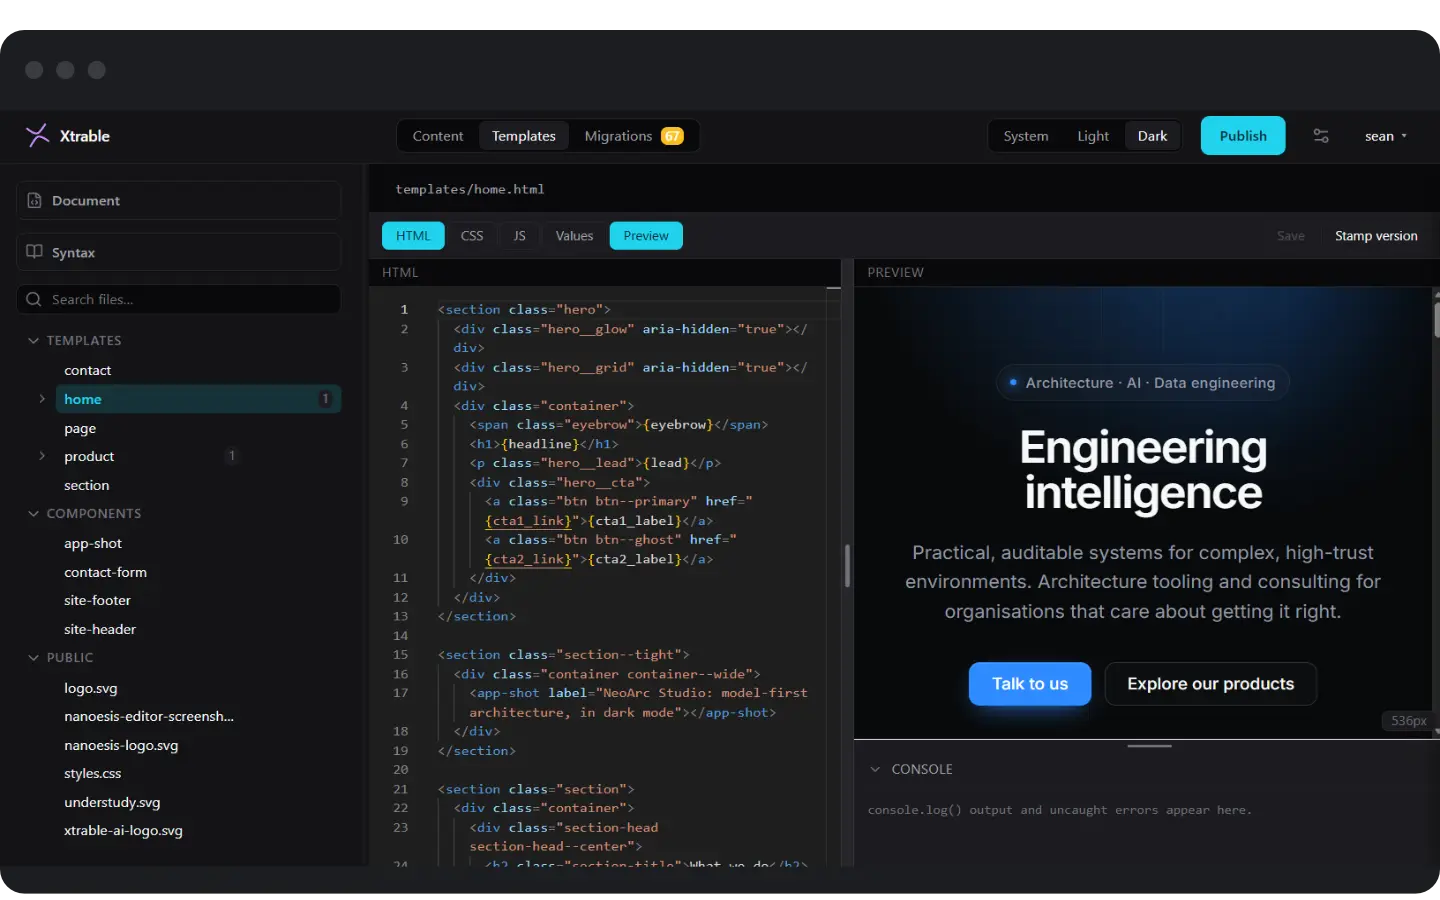Expand the product template chevron
The width and height of the screenshot is (1440, 900).
(42, 456)
